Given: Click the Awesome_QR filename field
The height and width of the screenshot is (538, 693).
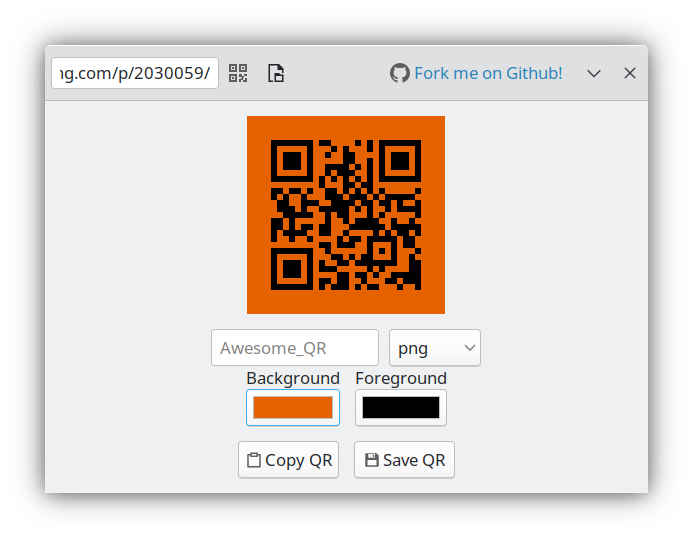Looking at the screenshot, I should (295, 347).
